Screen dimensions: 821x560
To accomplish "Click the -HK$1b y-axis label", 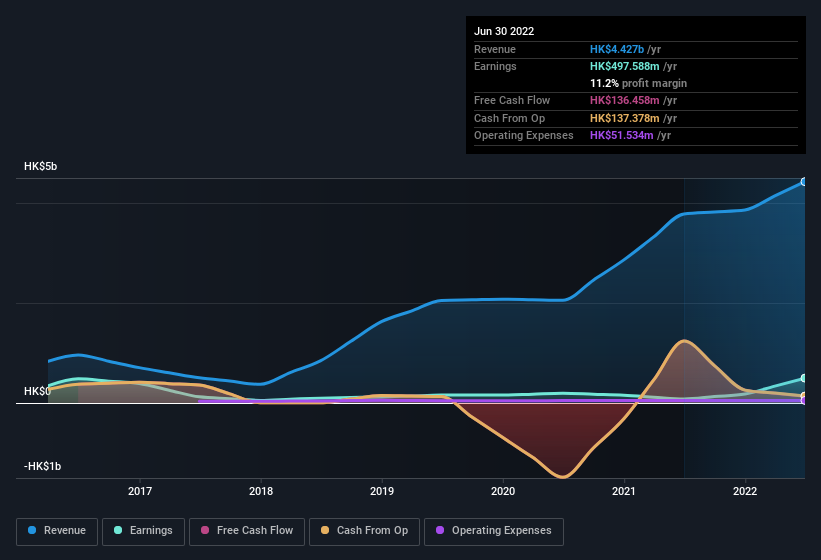I will 44,466.
